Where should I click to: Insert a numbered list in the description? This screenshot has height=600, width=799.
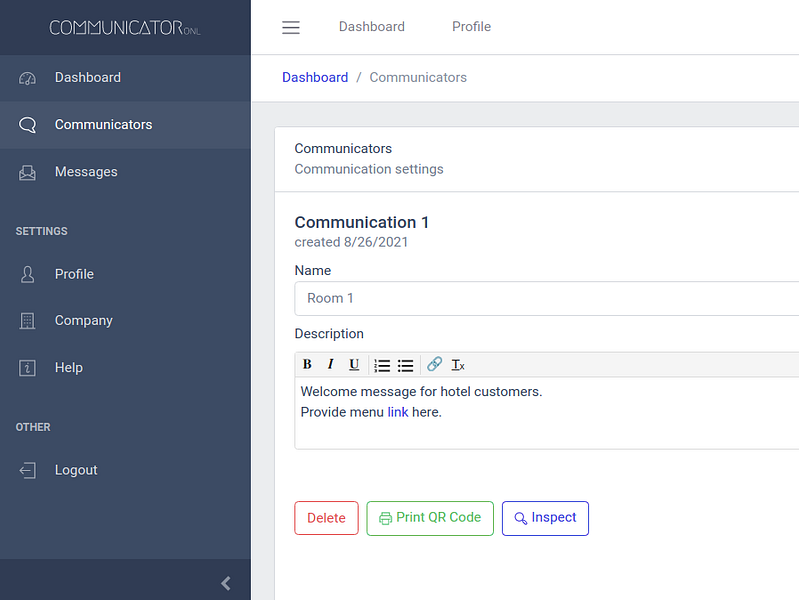point(382,365)
